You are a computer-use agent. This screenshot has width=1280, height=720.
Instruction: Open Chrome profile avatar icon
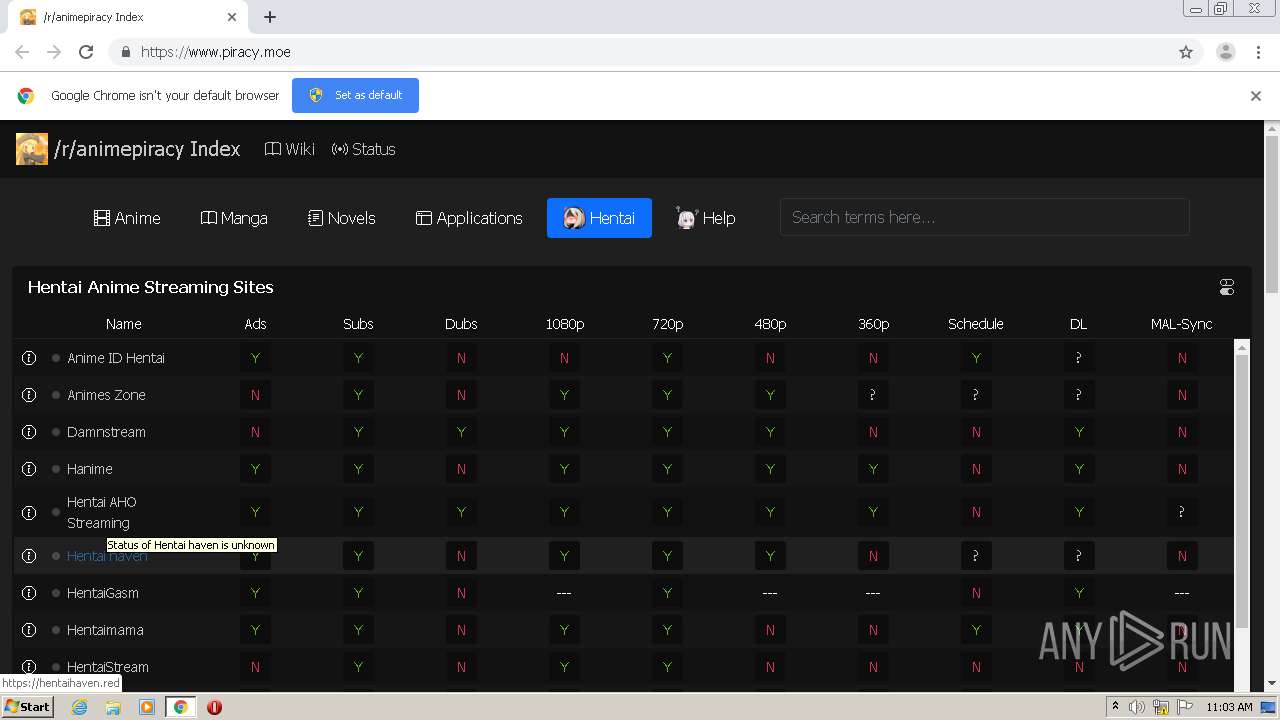tap(1226, 52)
